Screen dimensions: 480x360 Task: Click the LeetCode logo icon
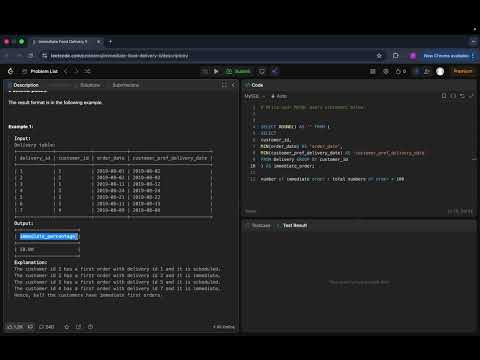point(11,71)
